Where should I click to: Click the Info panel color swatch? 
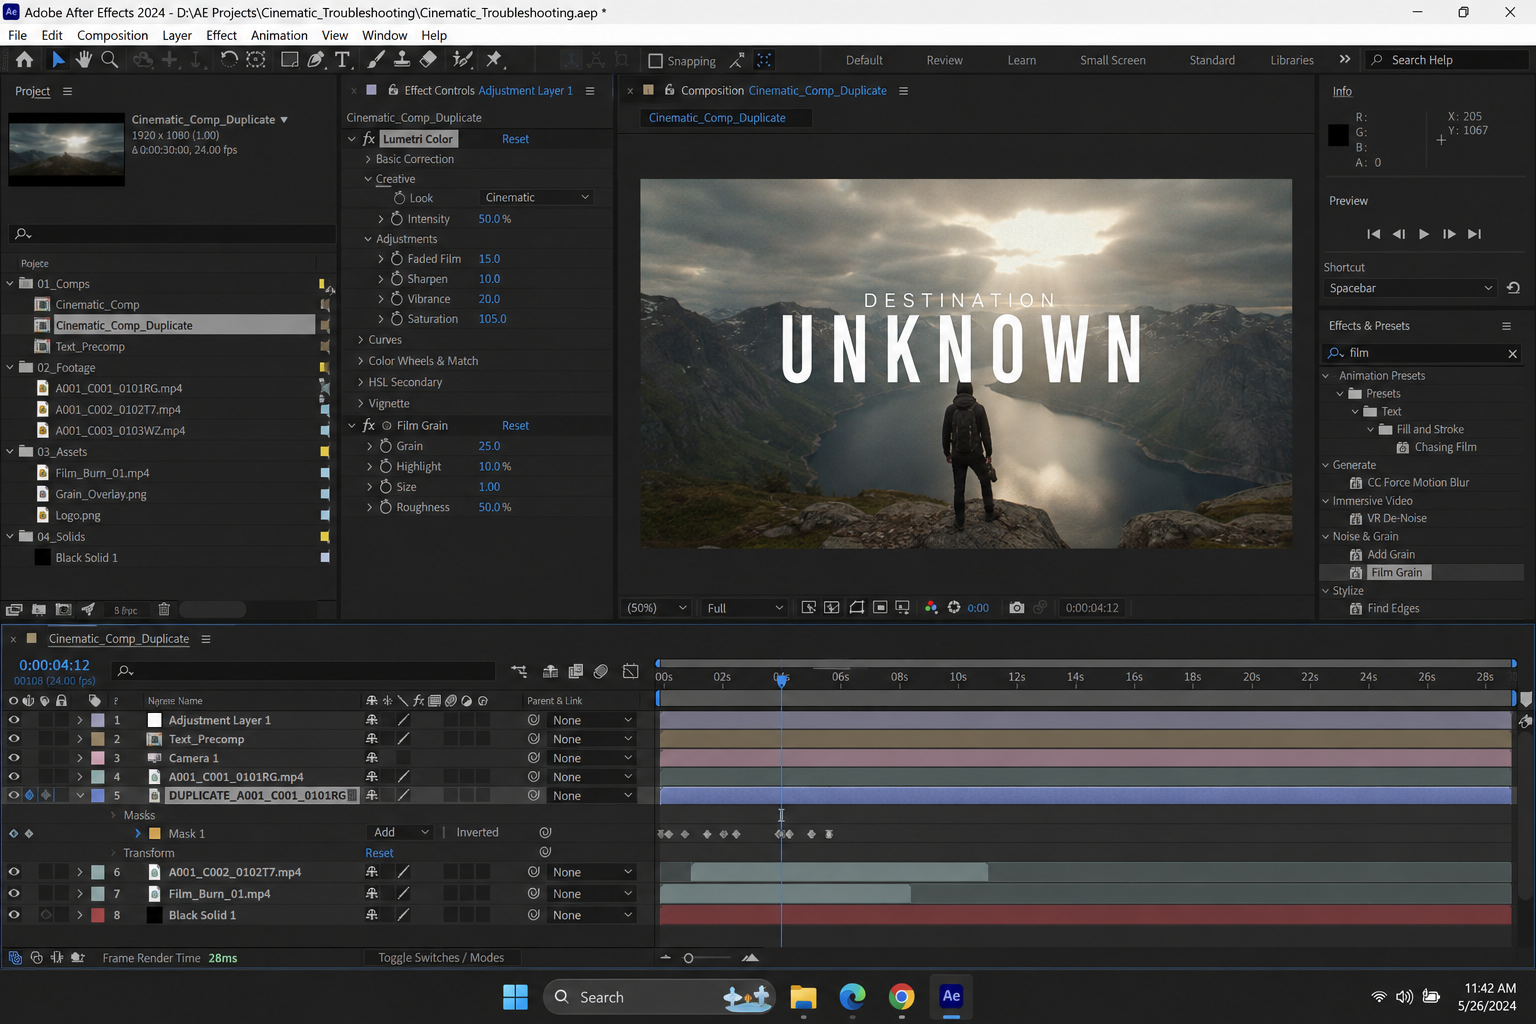click(x=1338, y=136)
